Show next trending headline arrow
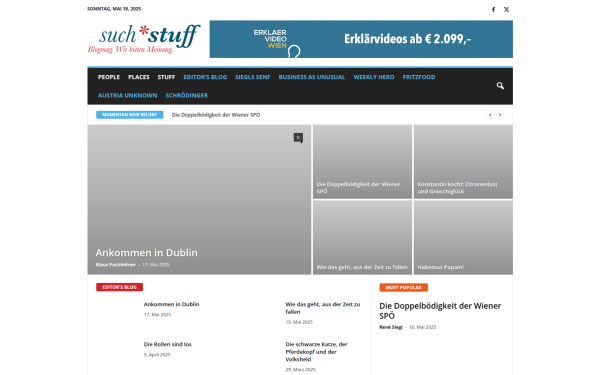Viewport: 600px width, 375px height. coord(500,115)
